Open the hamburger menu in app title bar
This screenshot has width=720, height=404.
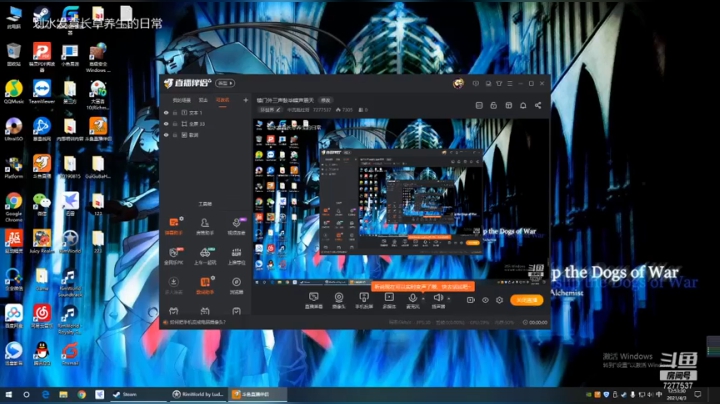pyautogui.click(x=510, y=84)
